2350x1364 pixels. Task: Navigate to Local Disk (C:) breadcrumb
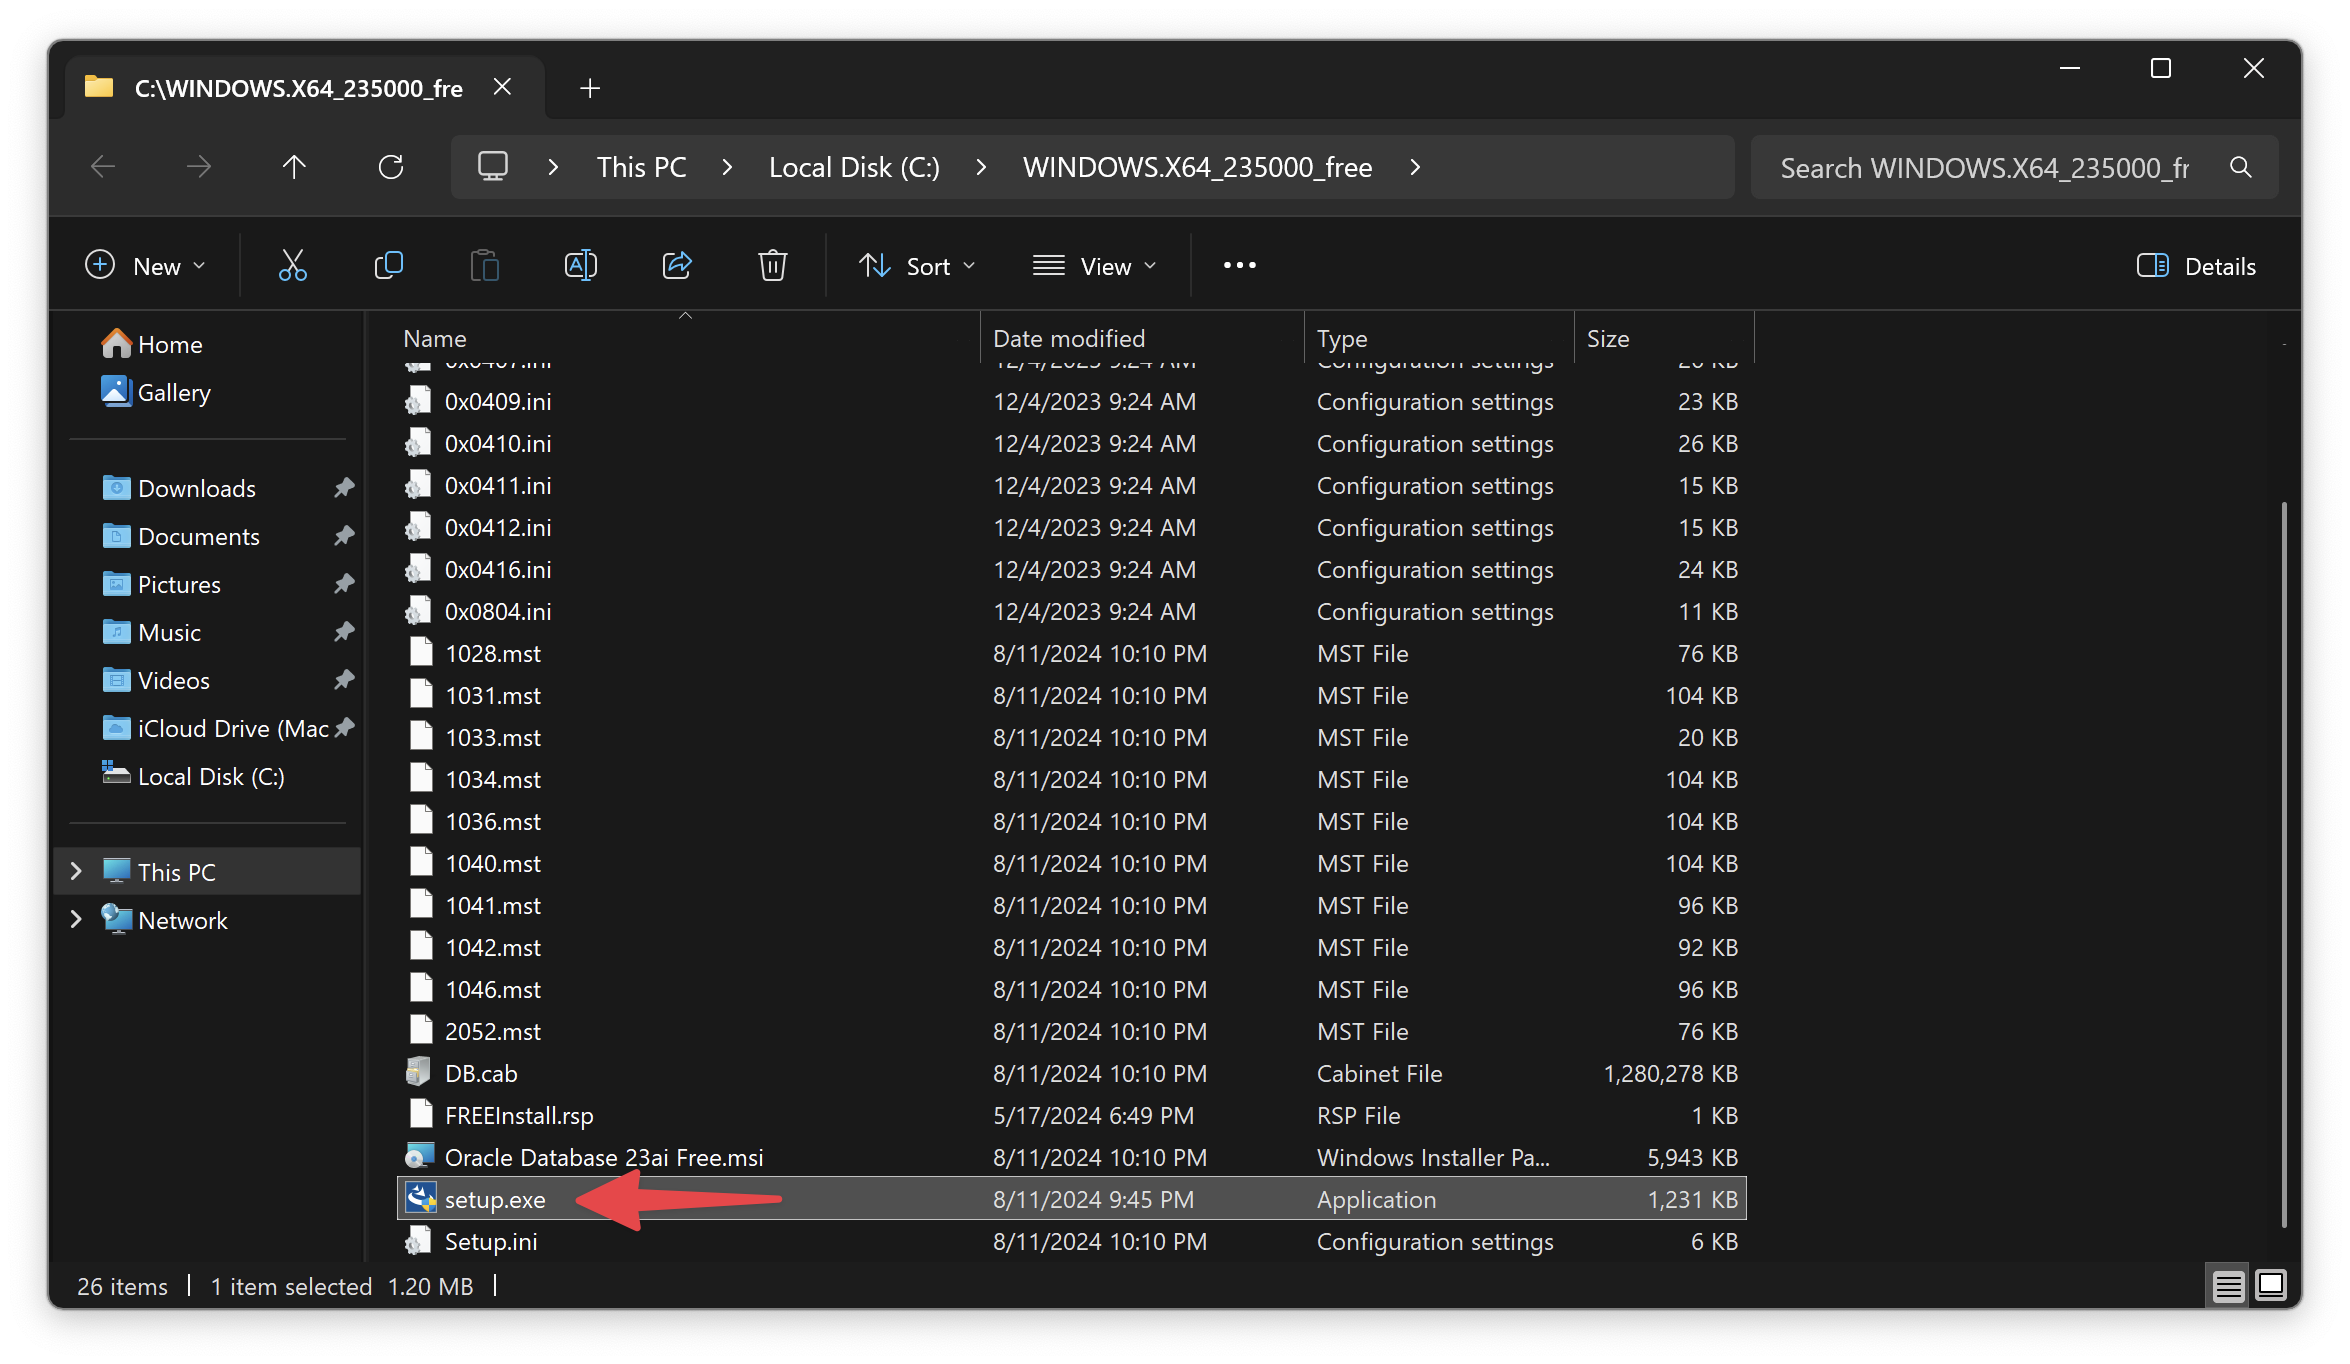click(854, 167)
